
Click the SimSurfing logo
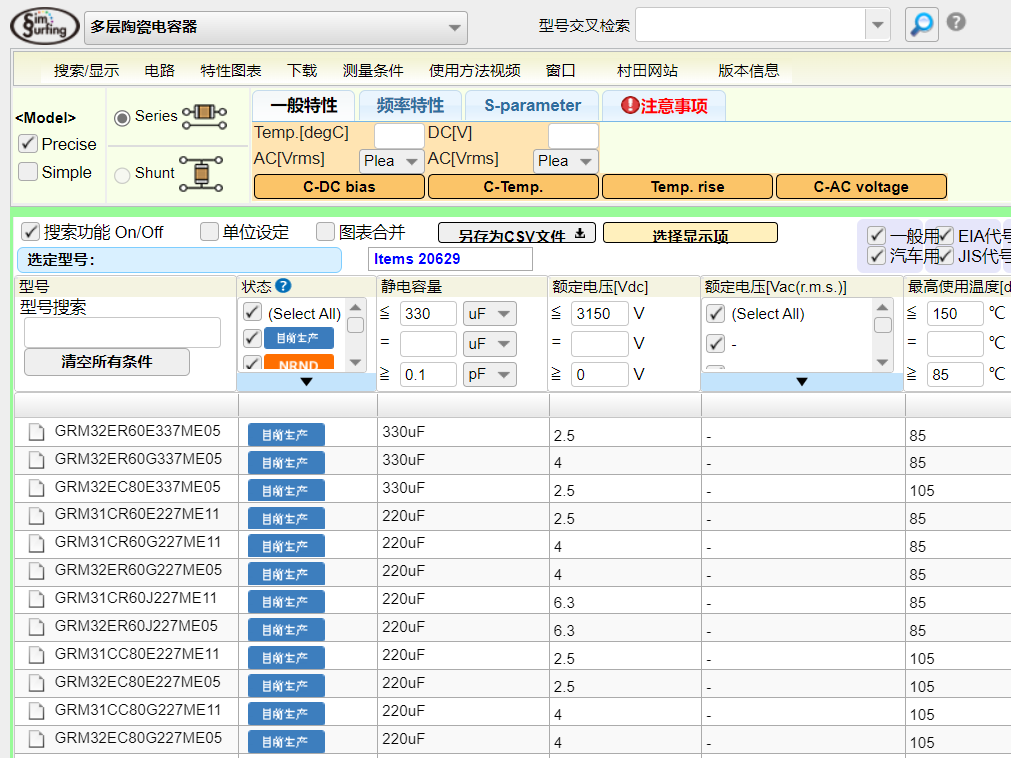pyautogui.click(x=44, y=25)
